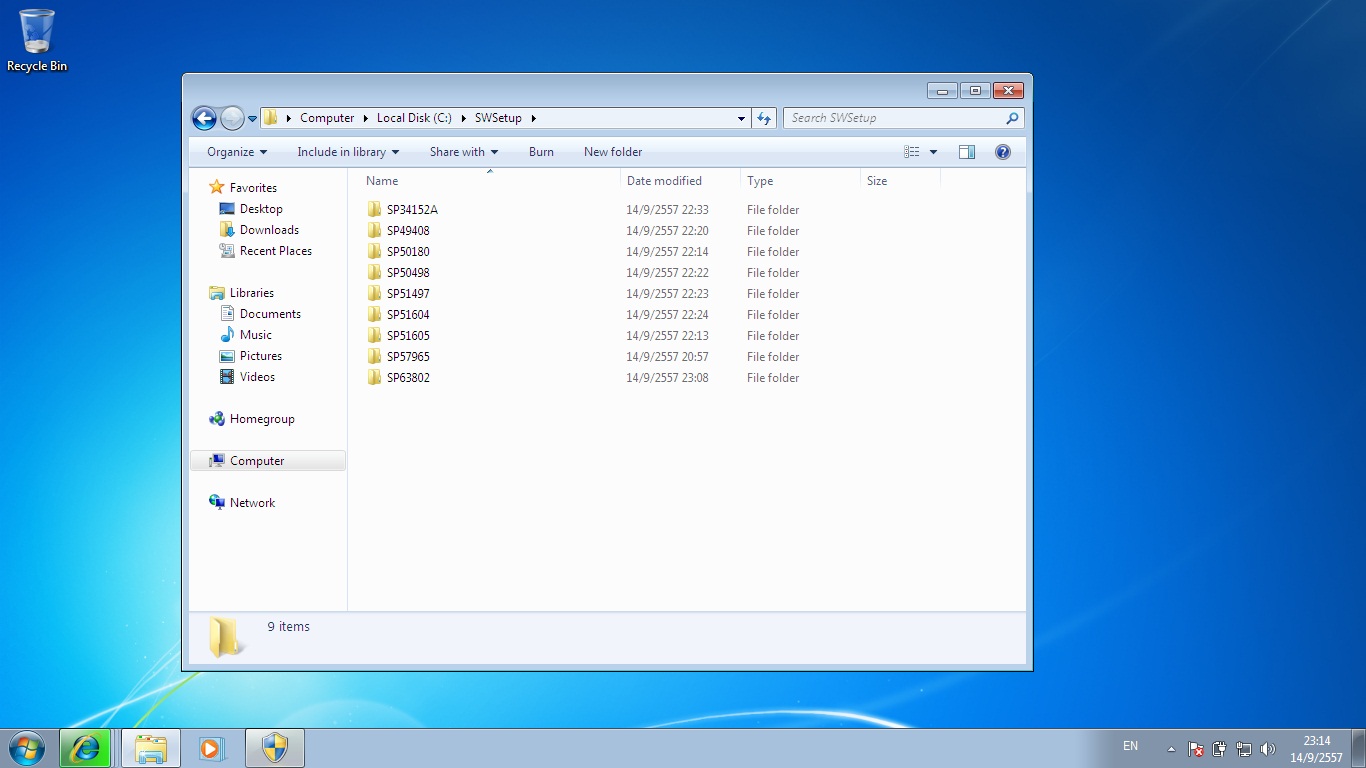1366x768 pixels.
Task: Open the Share with menu
Action: 464,152
